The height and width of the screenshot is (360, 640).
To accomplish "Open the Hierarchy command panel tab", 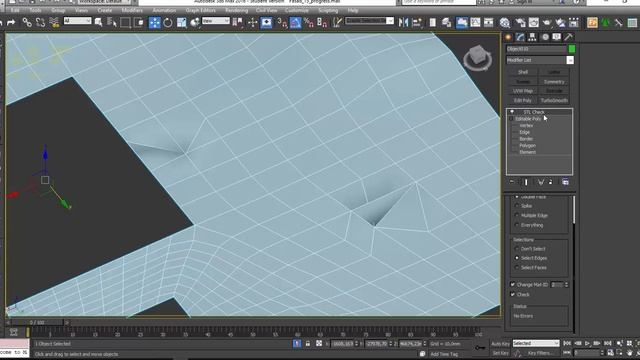I will click(x=532, y=37).
